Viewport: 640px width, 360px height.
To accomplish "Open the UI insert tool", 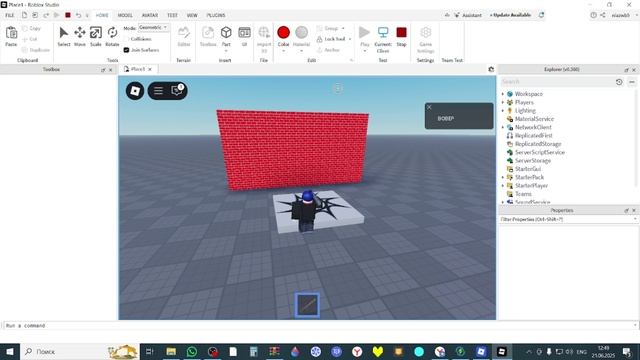I will [x=244, y=33].
